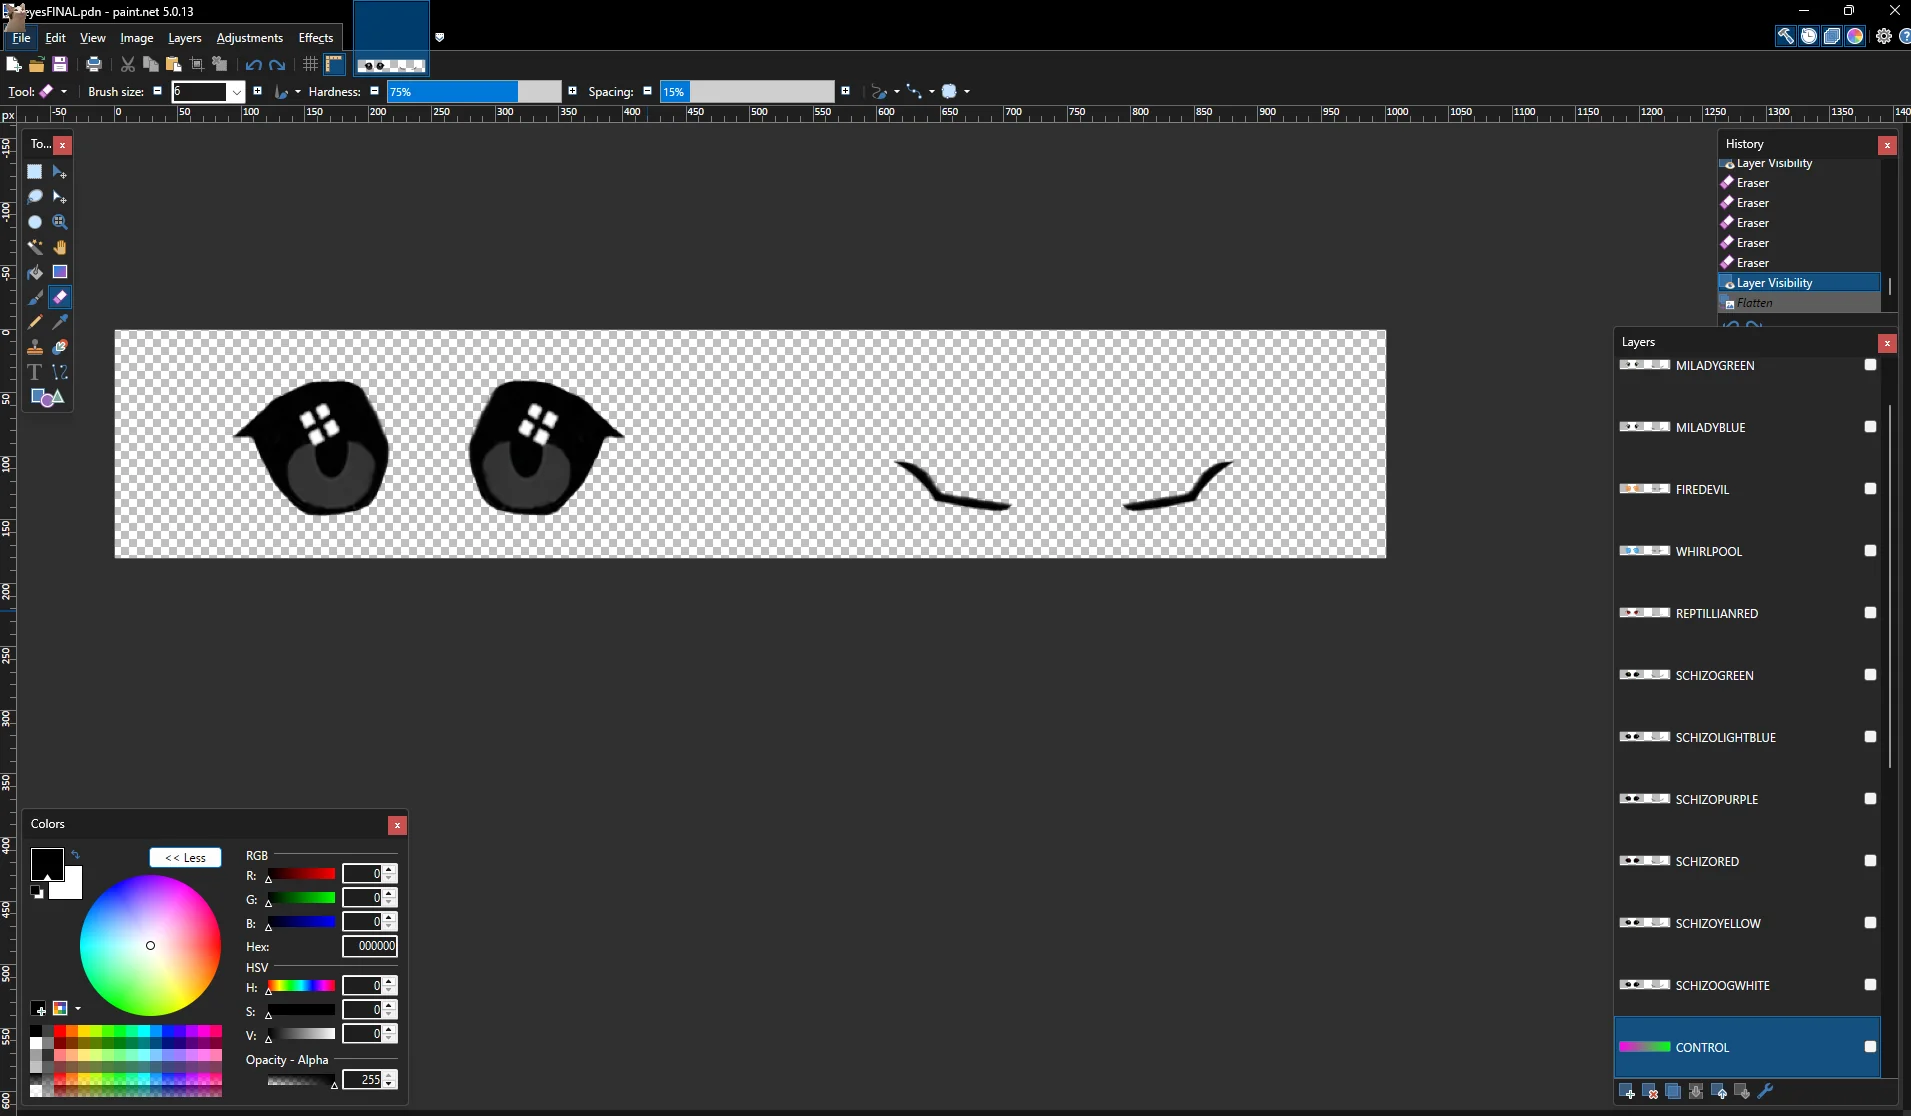Select the Magic Wand tool
This screenshot has height=1116, width=1911.
35,247
